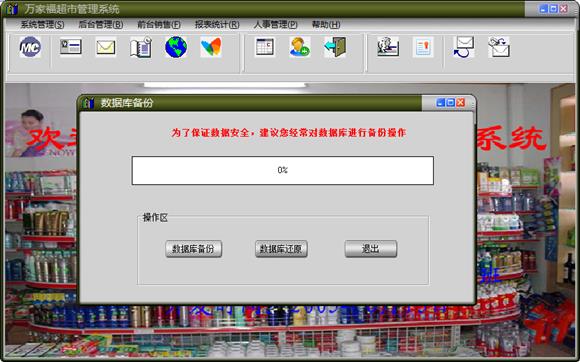Click the exit door arrow icon

335,47
